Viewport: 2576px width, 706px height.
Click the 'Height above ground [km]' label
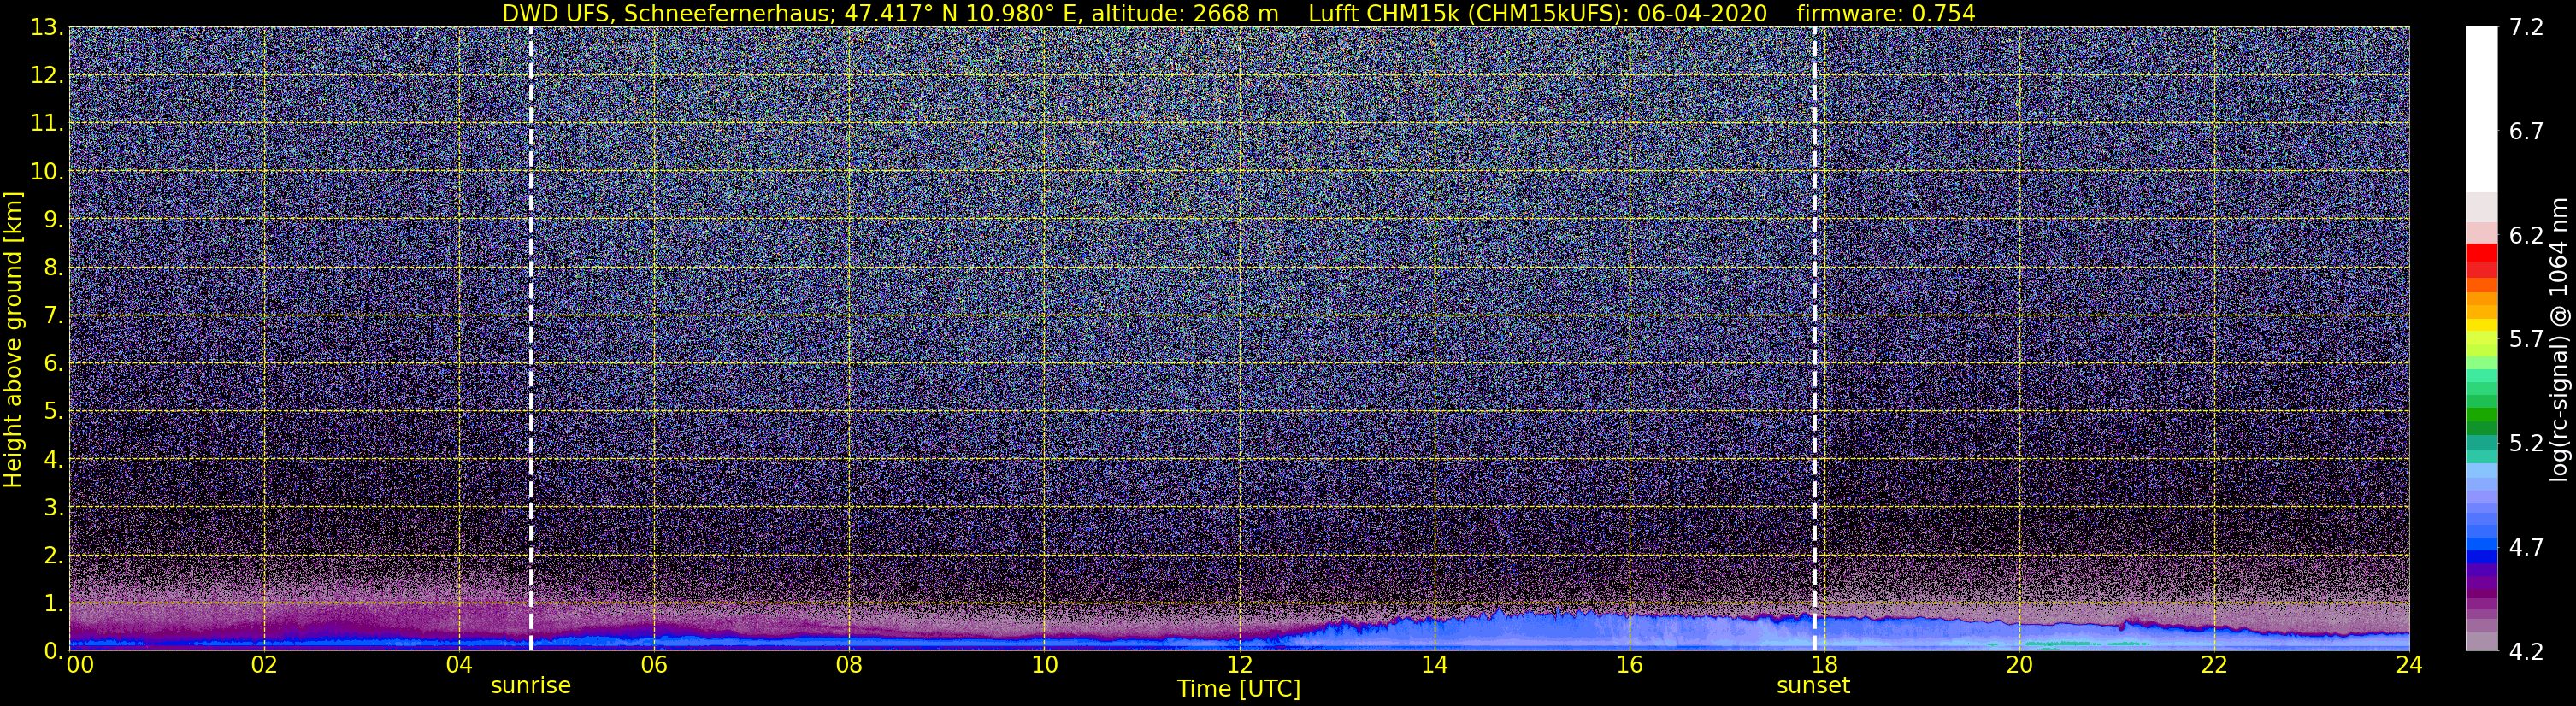(x=13, y=340)
